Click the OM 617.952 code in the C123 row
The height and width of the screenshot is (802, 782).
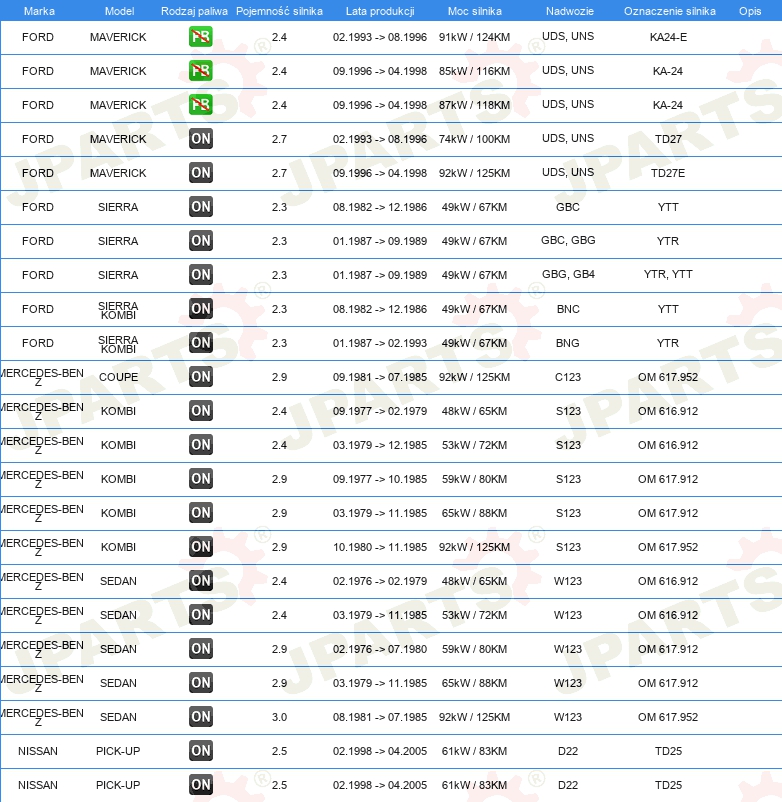tap(668, 377)
